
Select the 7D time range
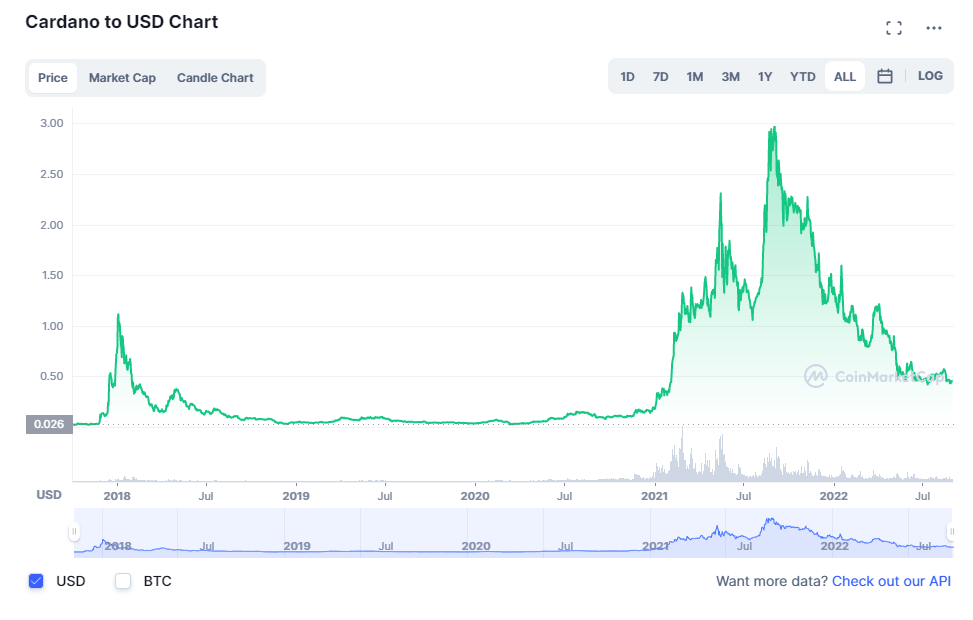coord(660,77)
